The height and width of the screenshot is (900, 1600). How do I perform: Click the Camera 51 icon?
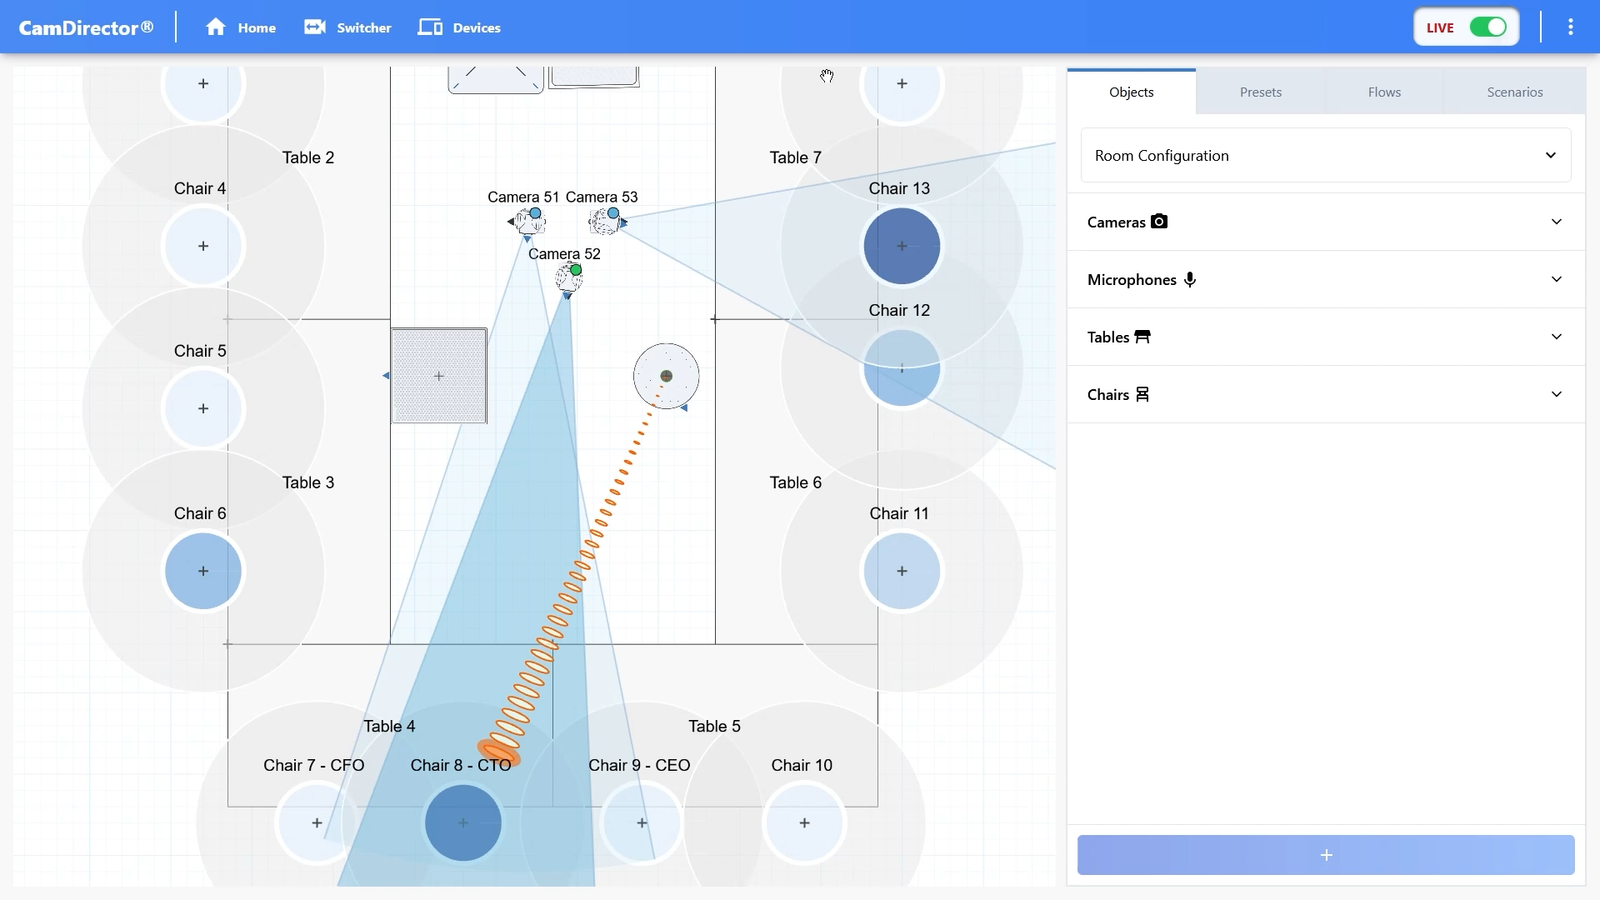[x=529, y=222]
